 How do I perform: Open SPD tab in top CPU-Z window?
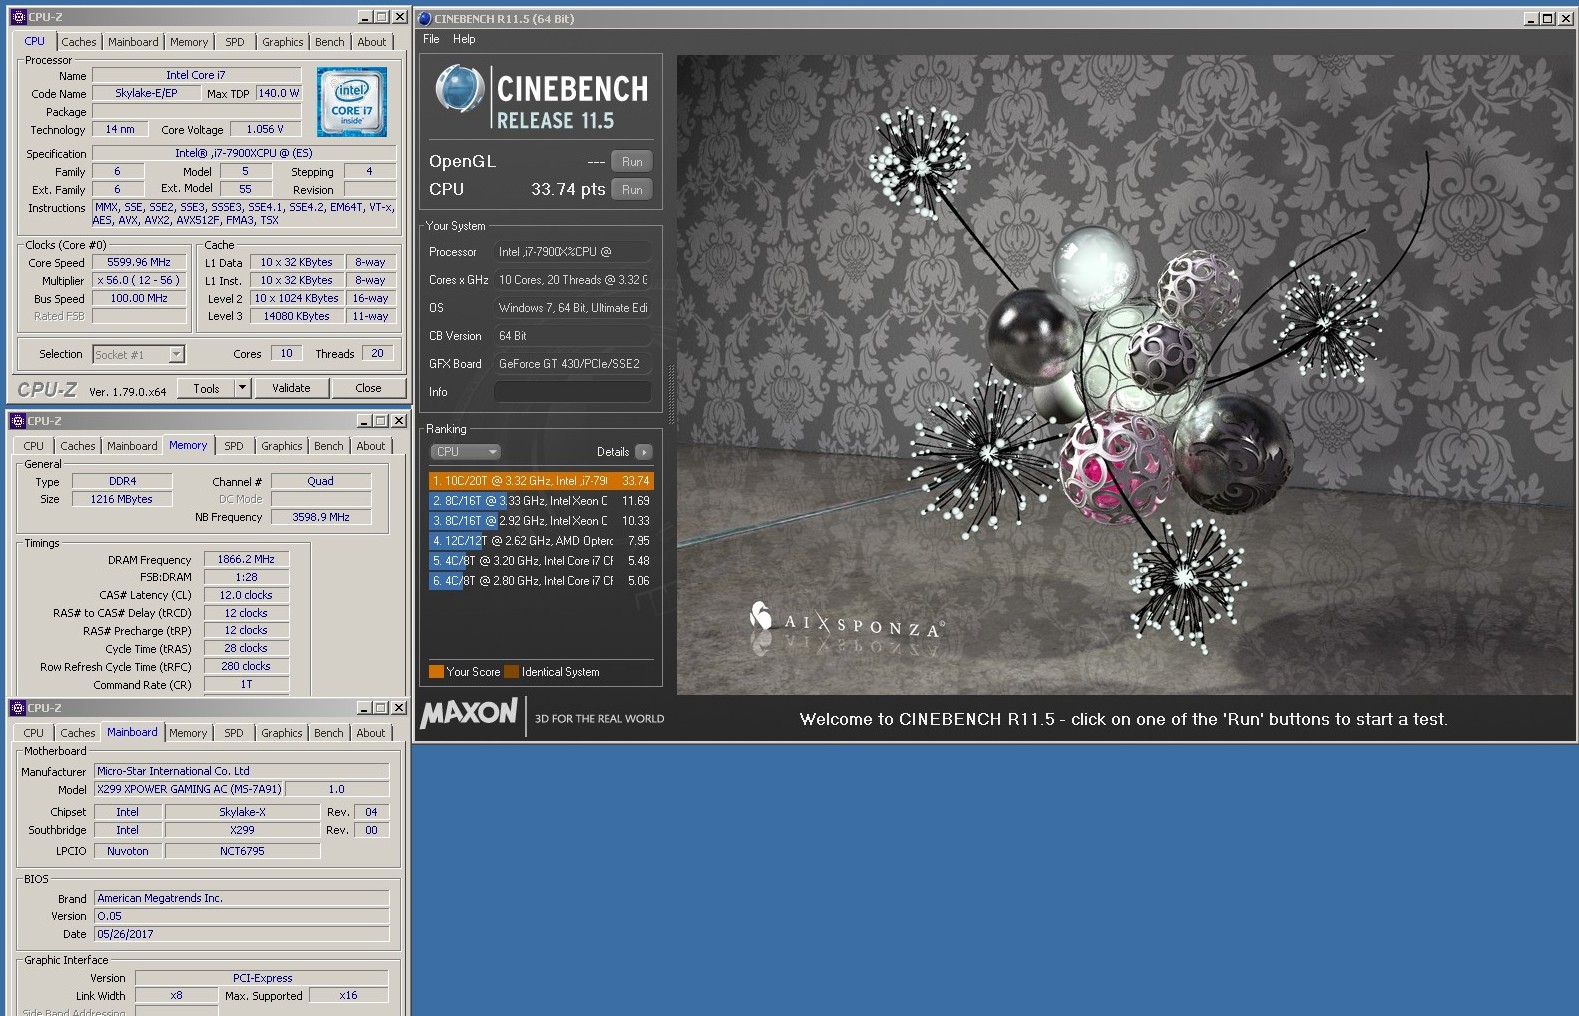click(234, 42)
